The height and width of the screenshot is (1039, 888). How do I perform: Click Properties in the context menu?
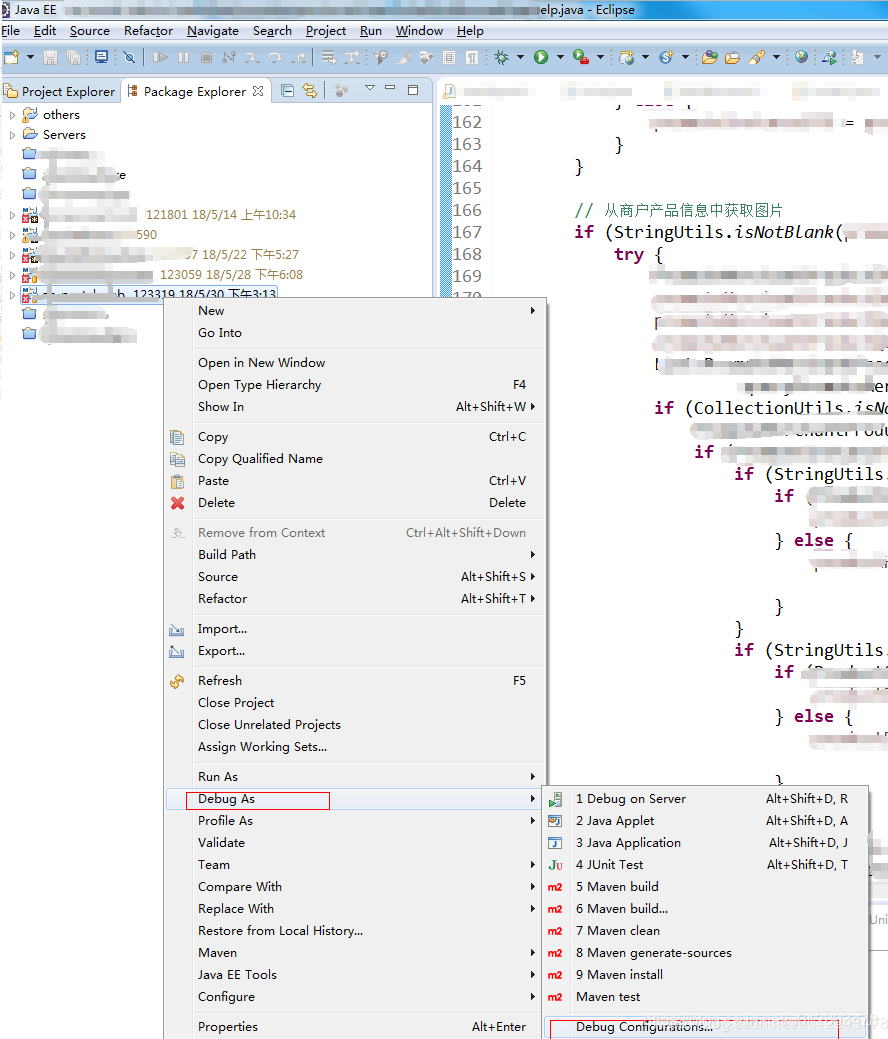tap(354, 1026)
